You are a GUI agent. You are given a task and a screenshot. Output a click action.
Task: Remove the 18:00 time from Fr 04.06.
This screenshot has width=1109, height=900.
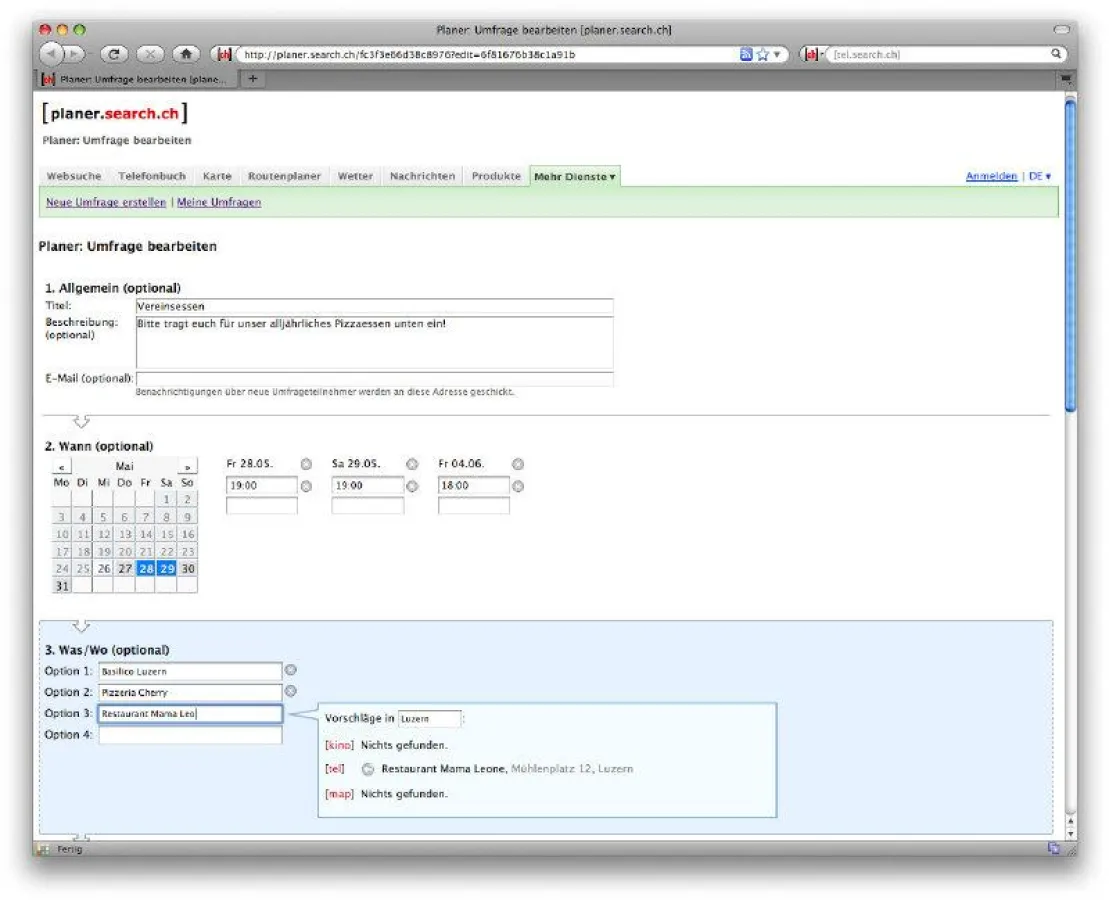(517, 486)
